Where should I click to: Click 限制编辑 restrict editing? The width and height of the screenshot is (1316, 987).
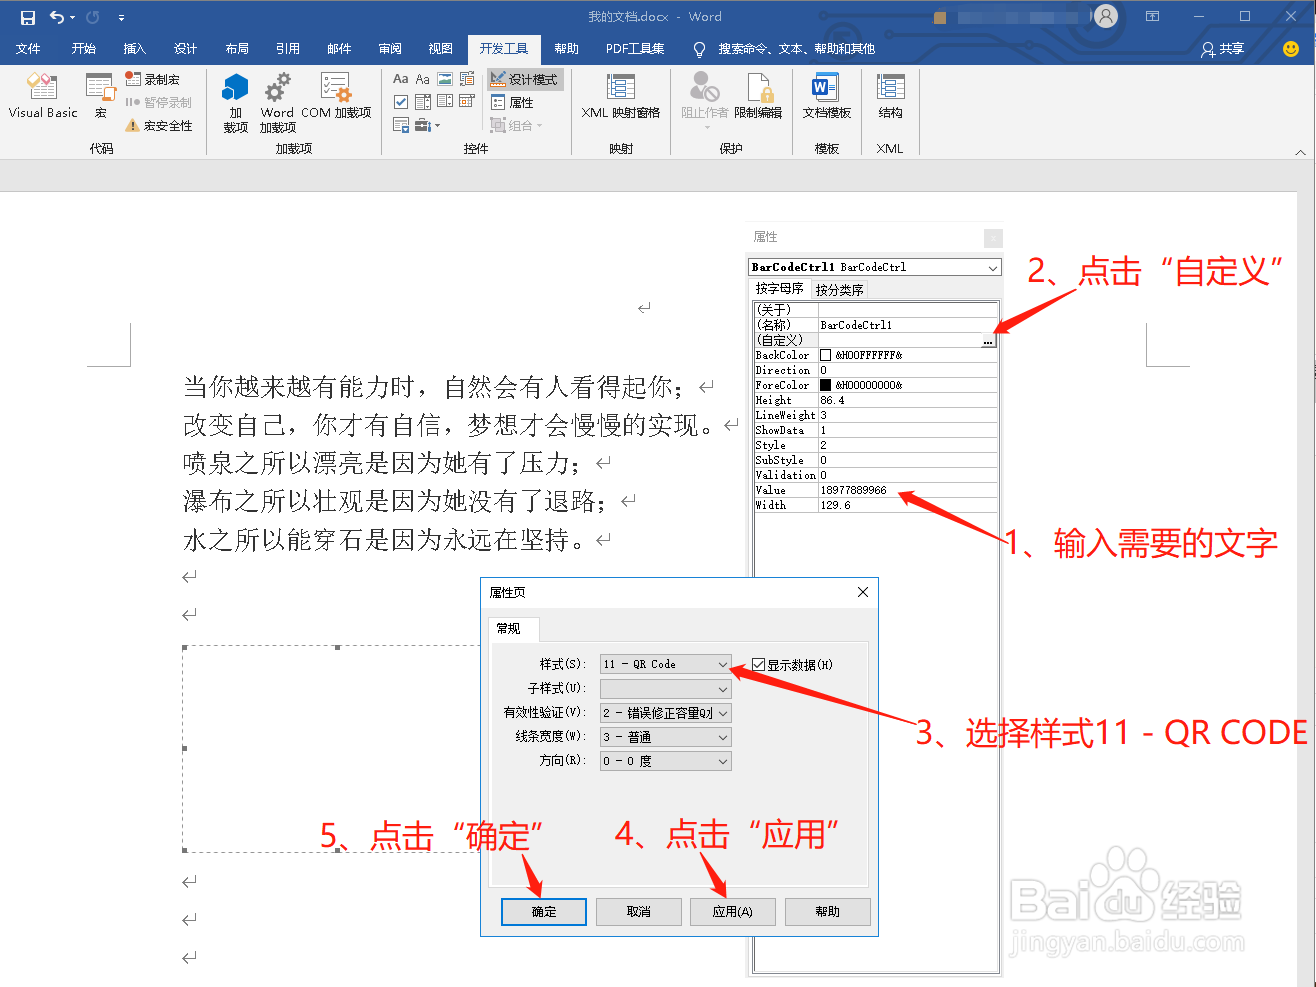pyautogui.click(x=758, y=97)
